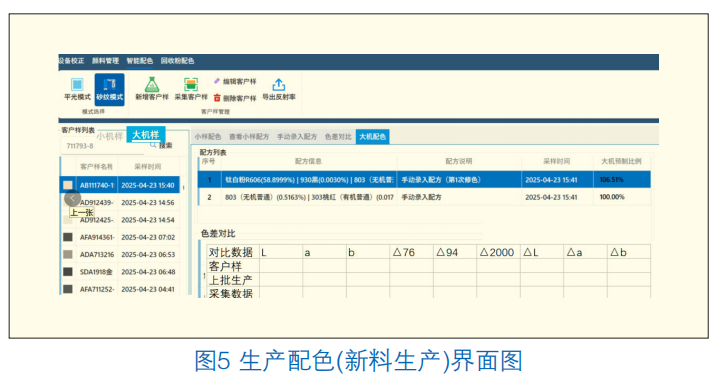Click the 编辑客户样 pencil icon
The image size is (722, 385).
(217, 81)
